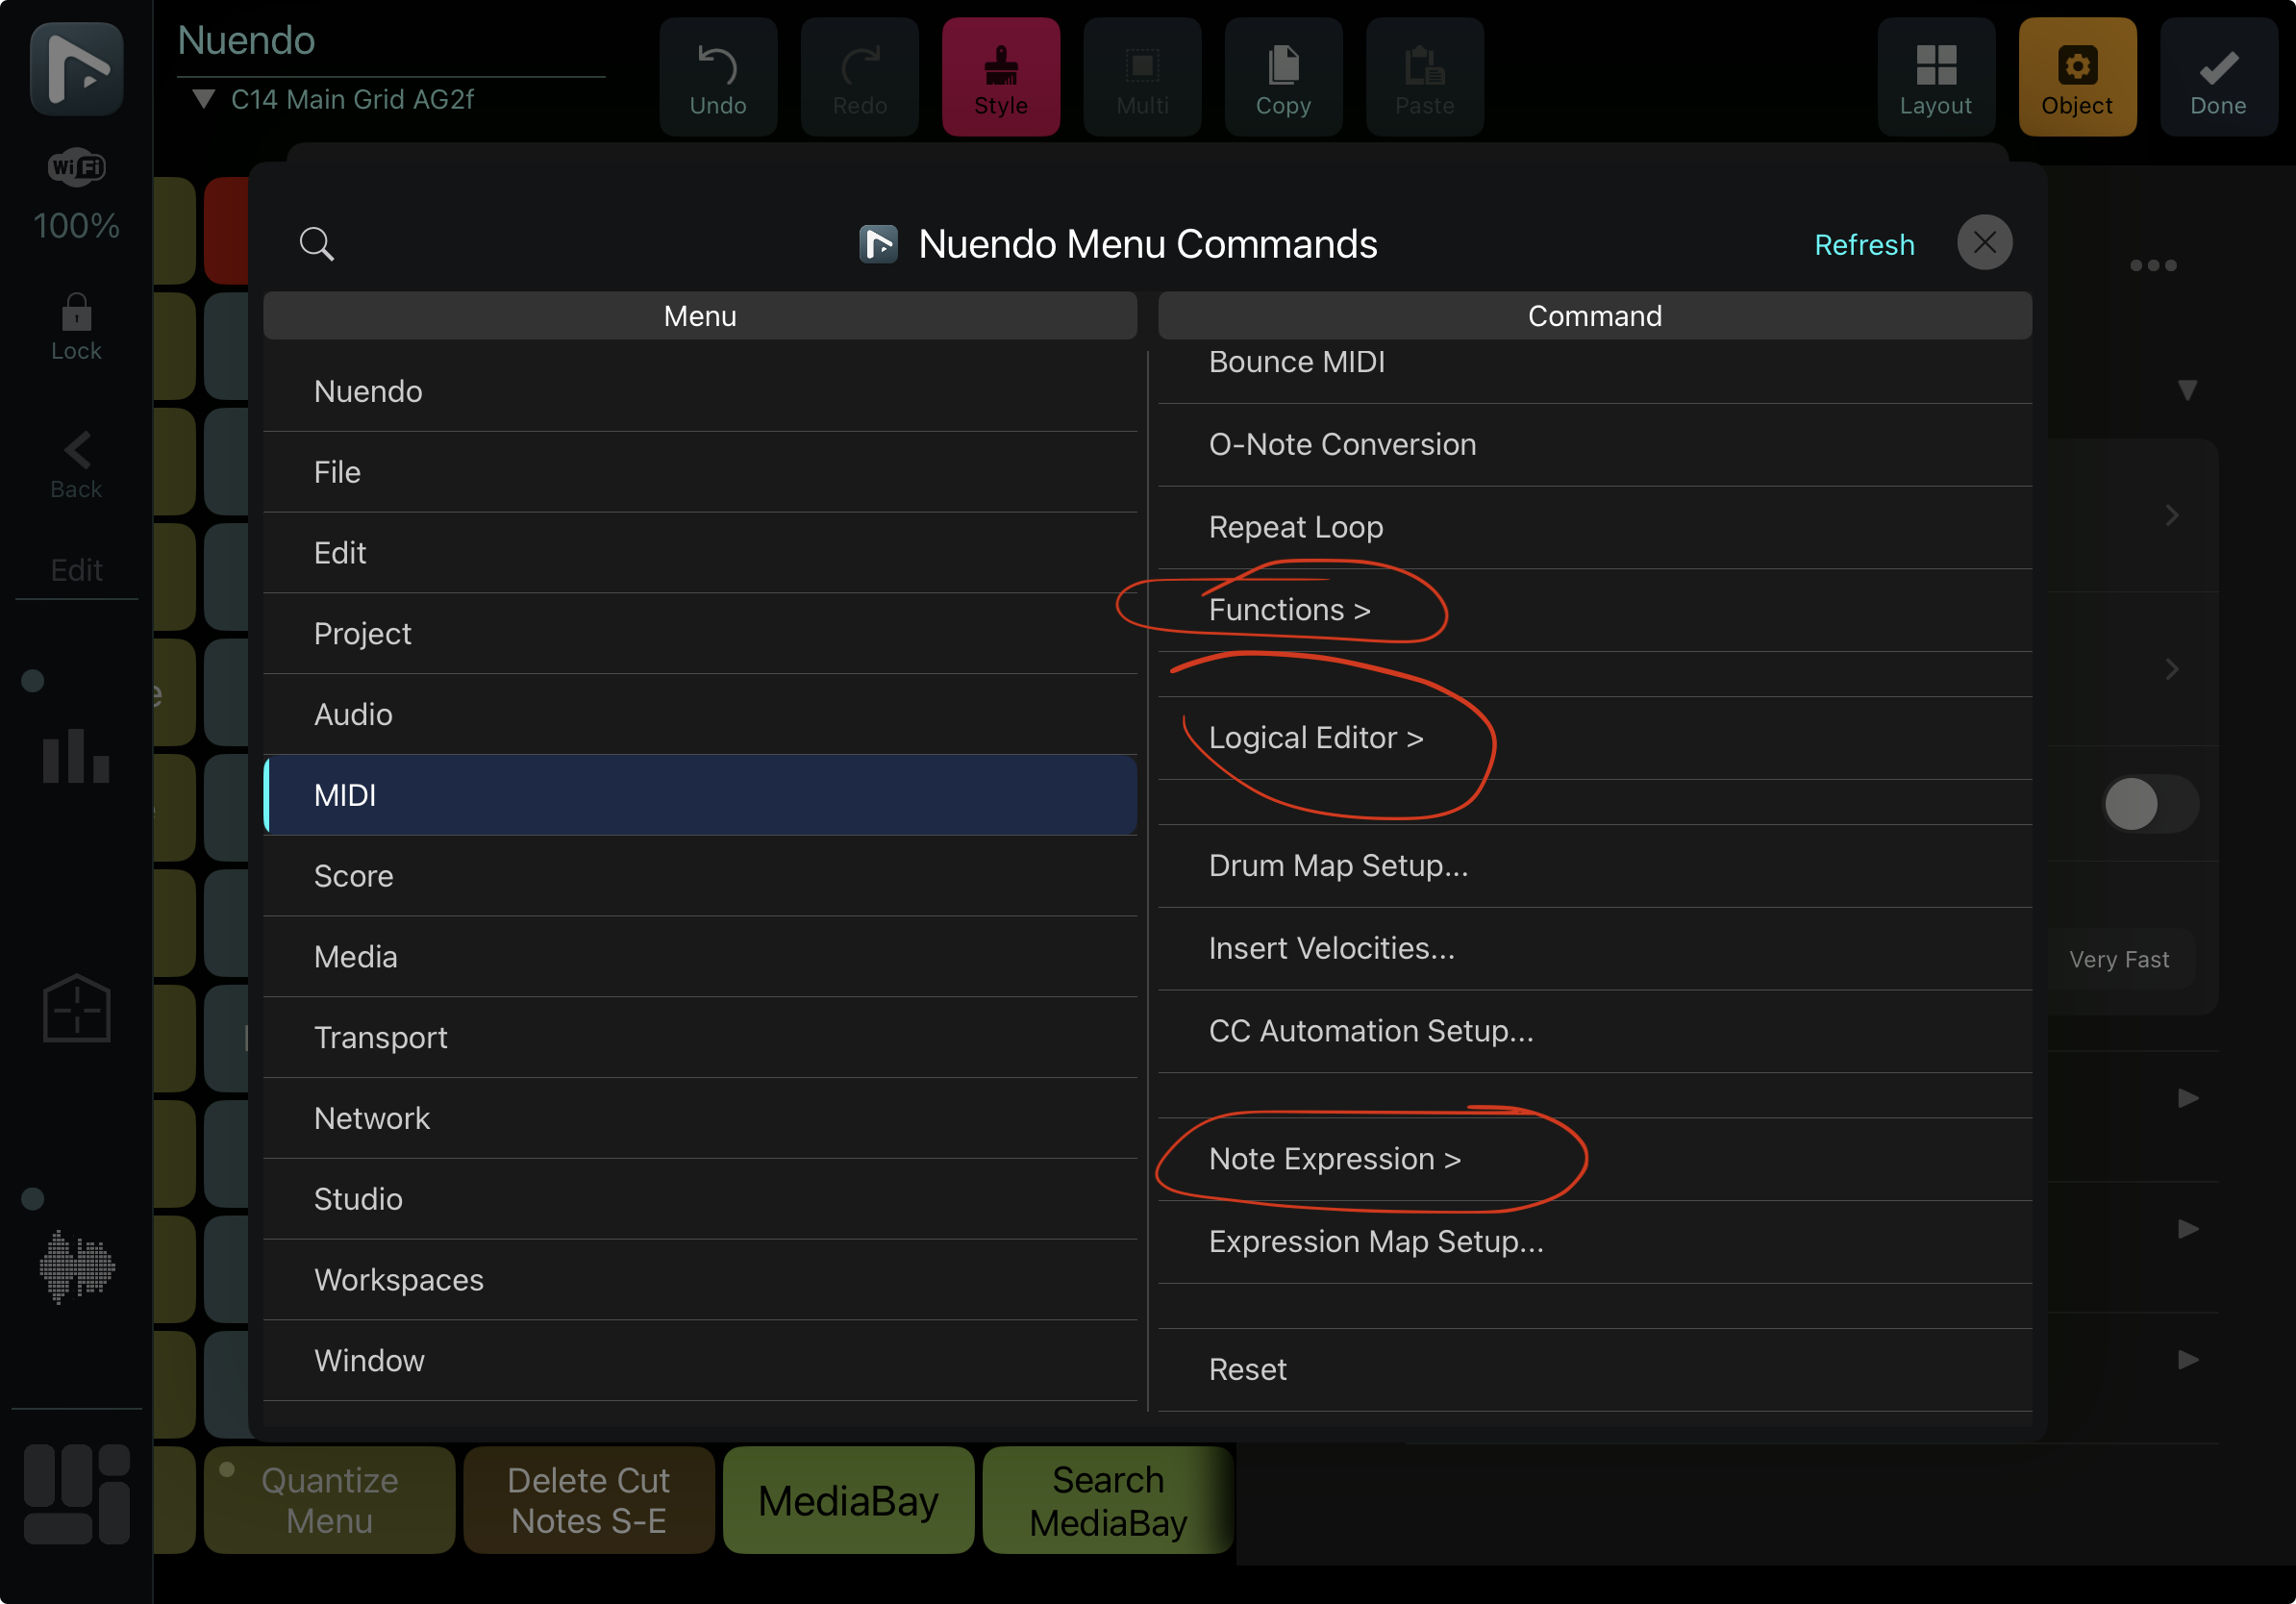Select the Transport menu item
Image resolution: width=2296 pixels, height=1604 pixels.
pos(381,1038)
